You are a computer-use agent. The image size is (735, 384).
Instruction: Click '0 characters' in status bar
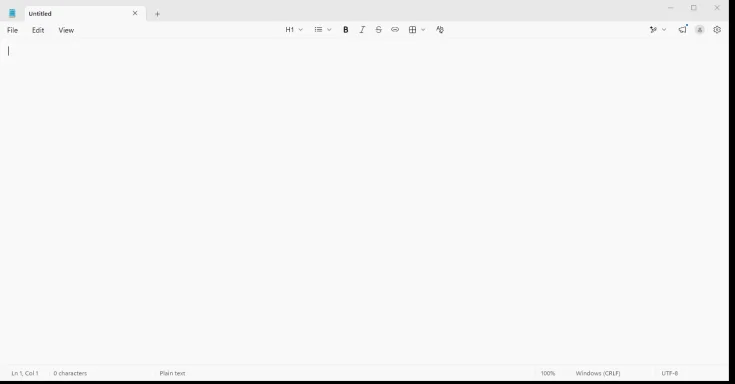click(70, 373)
